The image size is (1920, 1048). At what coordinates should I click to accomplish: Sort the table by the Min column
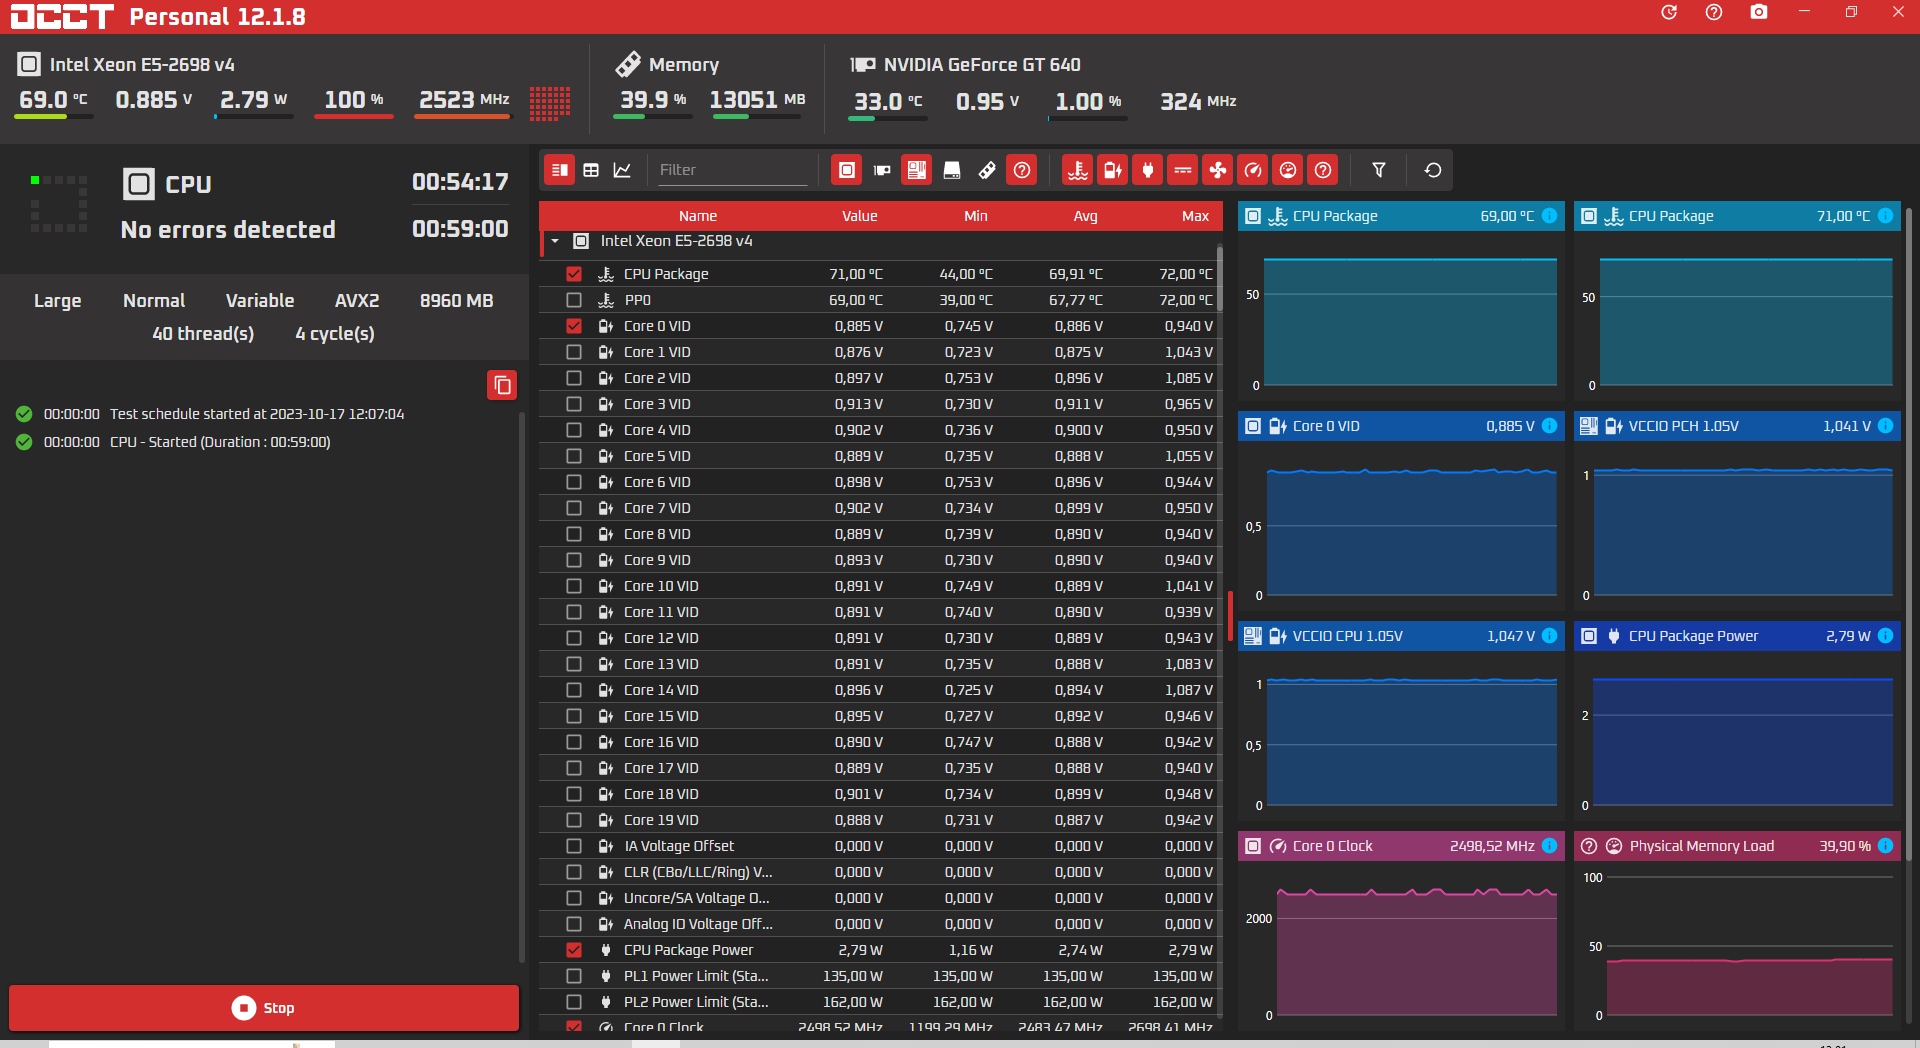click(976, 216)
